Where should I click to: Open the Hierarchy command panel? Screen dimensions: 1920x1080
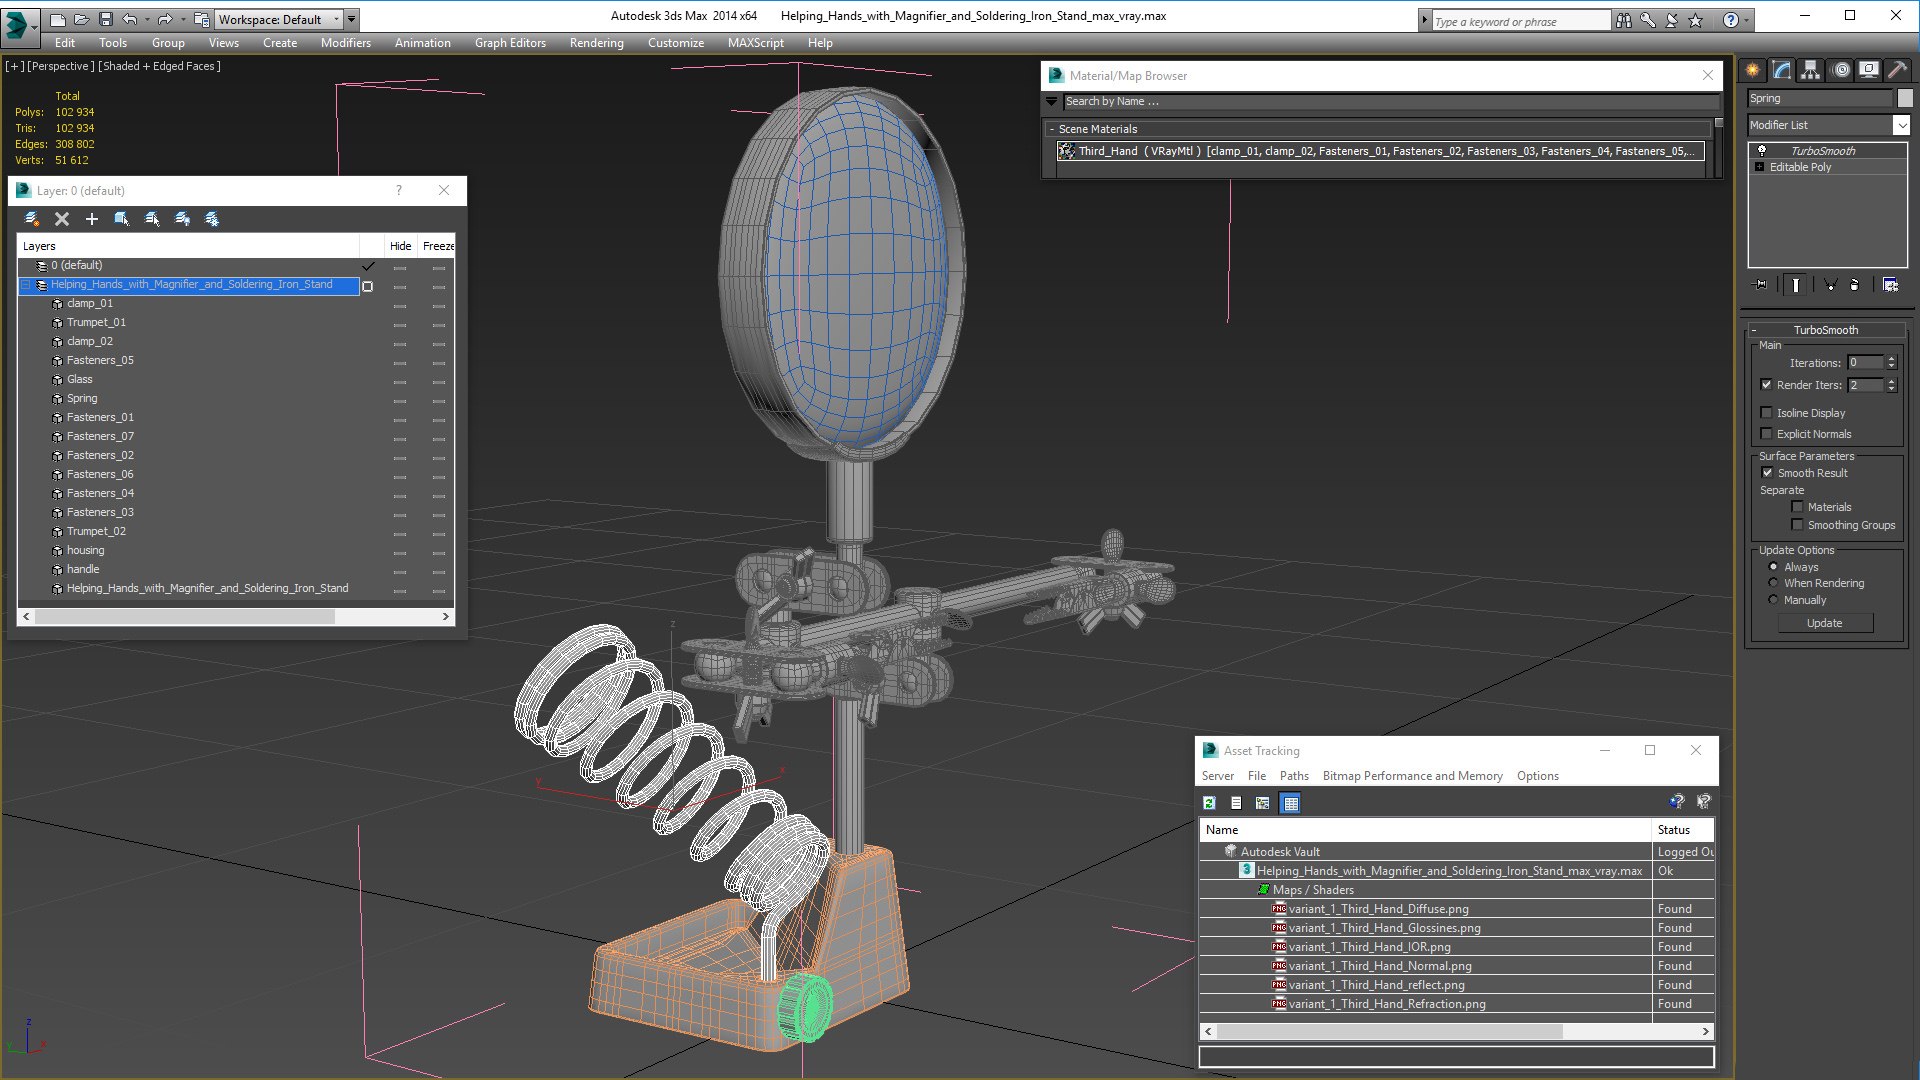click(x=1811, y=70)
